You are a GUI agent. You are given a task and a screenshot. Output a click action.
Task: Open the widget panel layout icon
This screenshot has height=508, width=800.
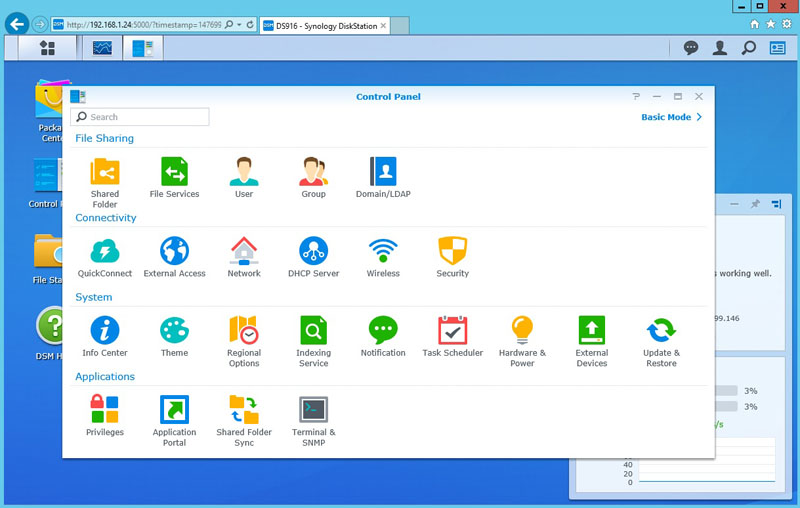pyautogui.click(x=777, y=204)
